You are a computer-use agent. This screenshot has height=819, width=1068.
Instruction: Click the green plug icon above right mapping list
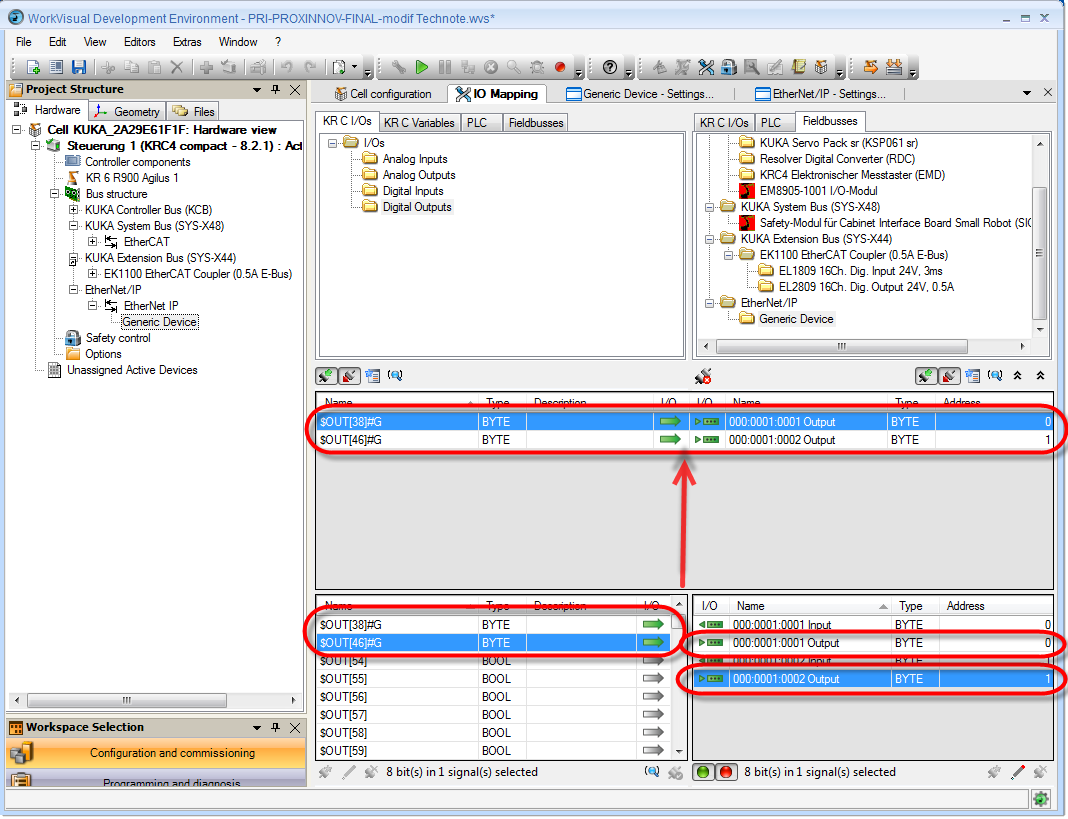tap(926, 375)
